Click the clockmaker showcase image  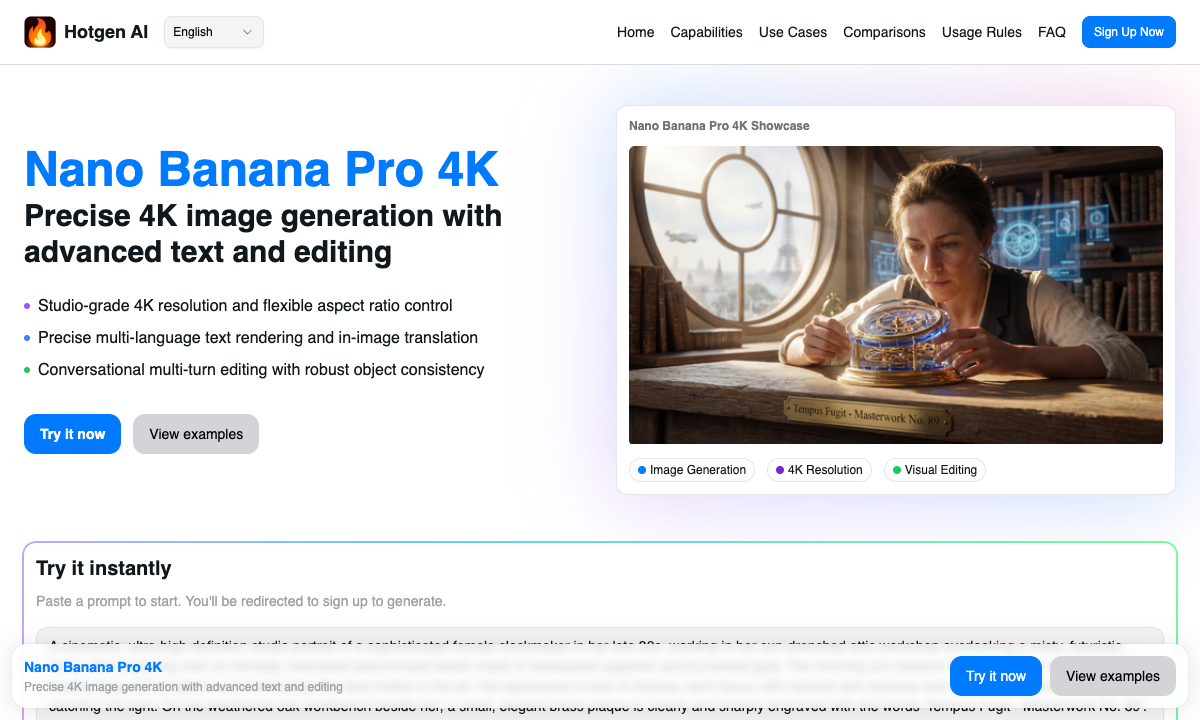(896, 294)
